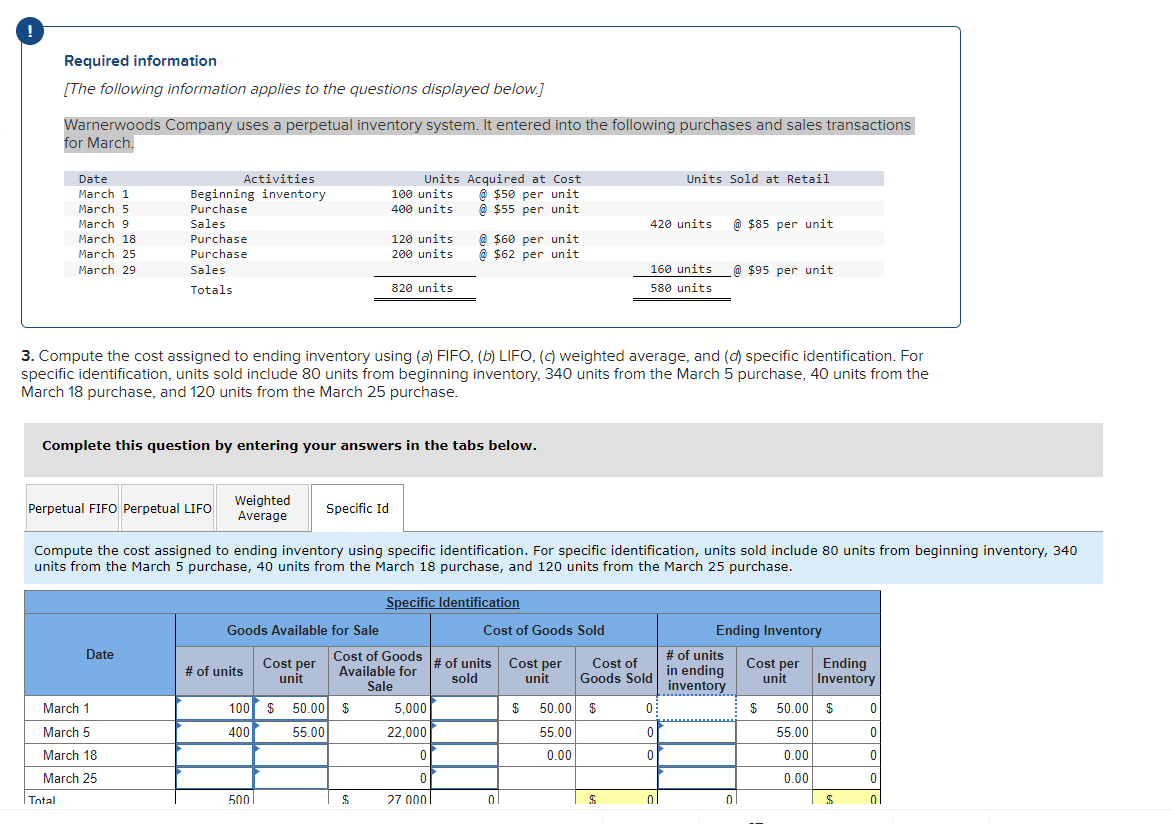Click March 1 number of units available field
Screen dimensions: 1172x824
click(215, 708)
